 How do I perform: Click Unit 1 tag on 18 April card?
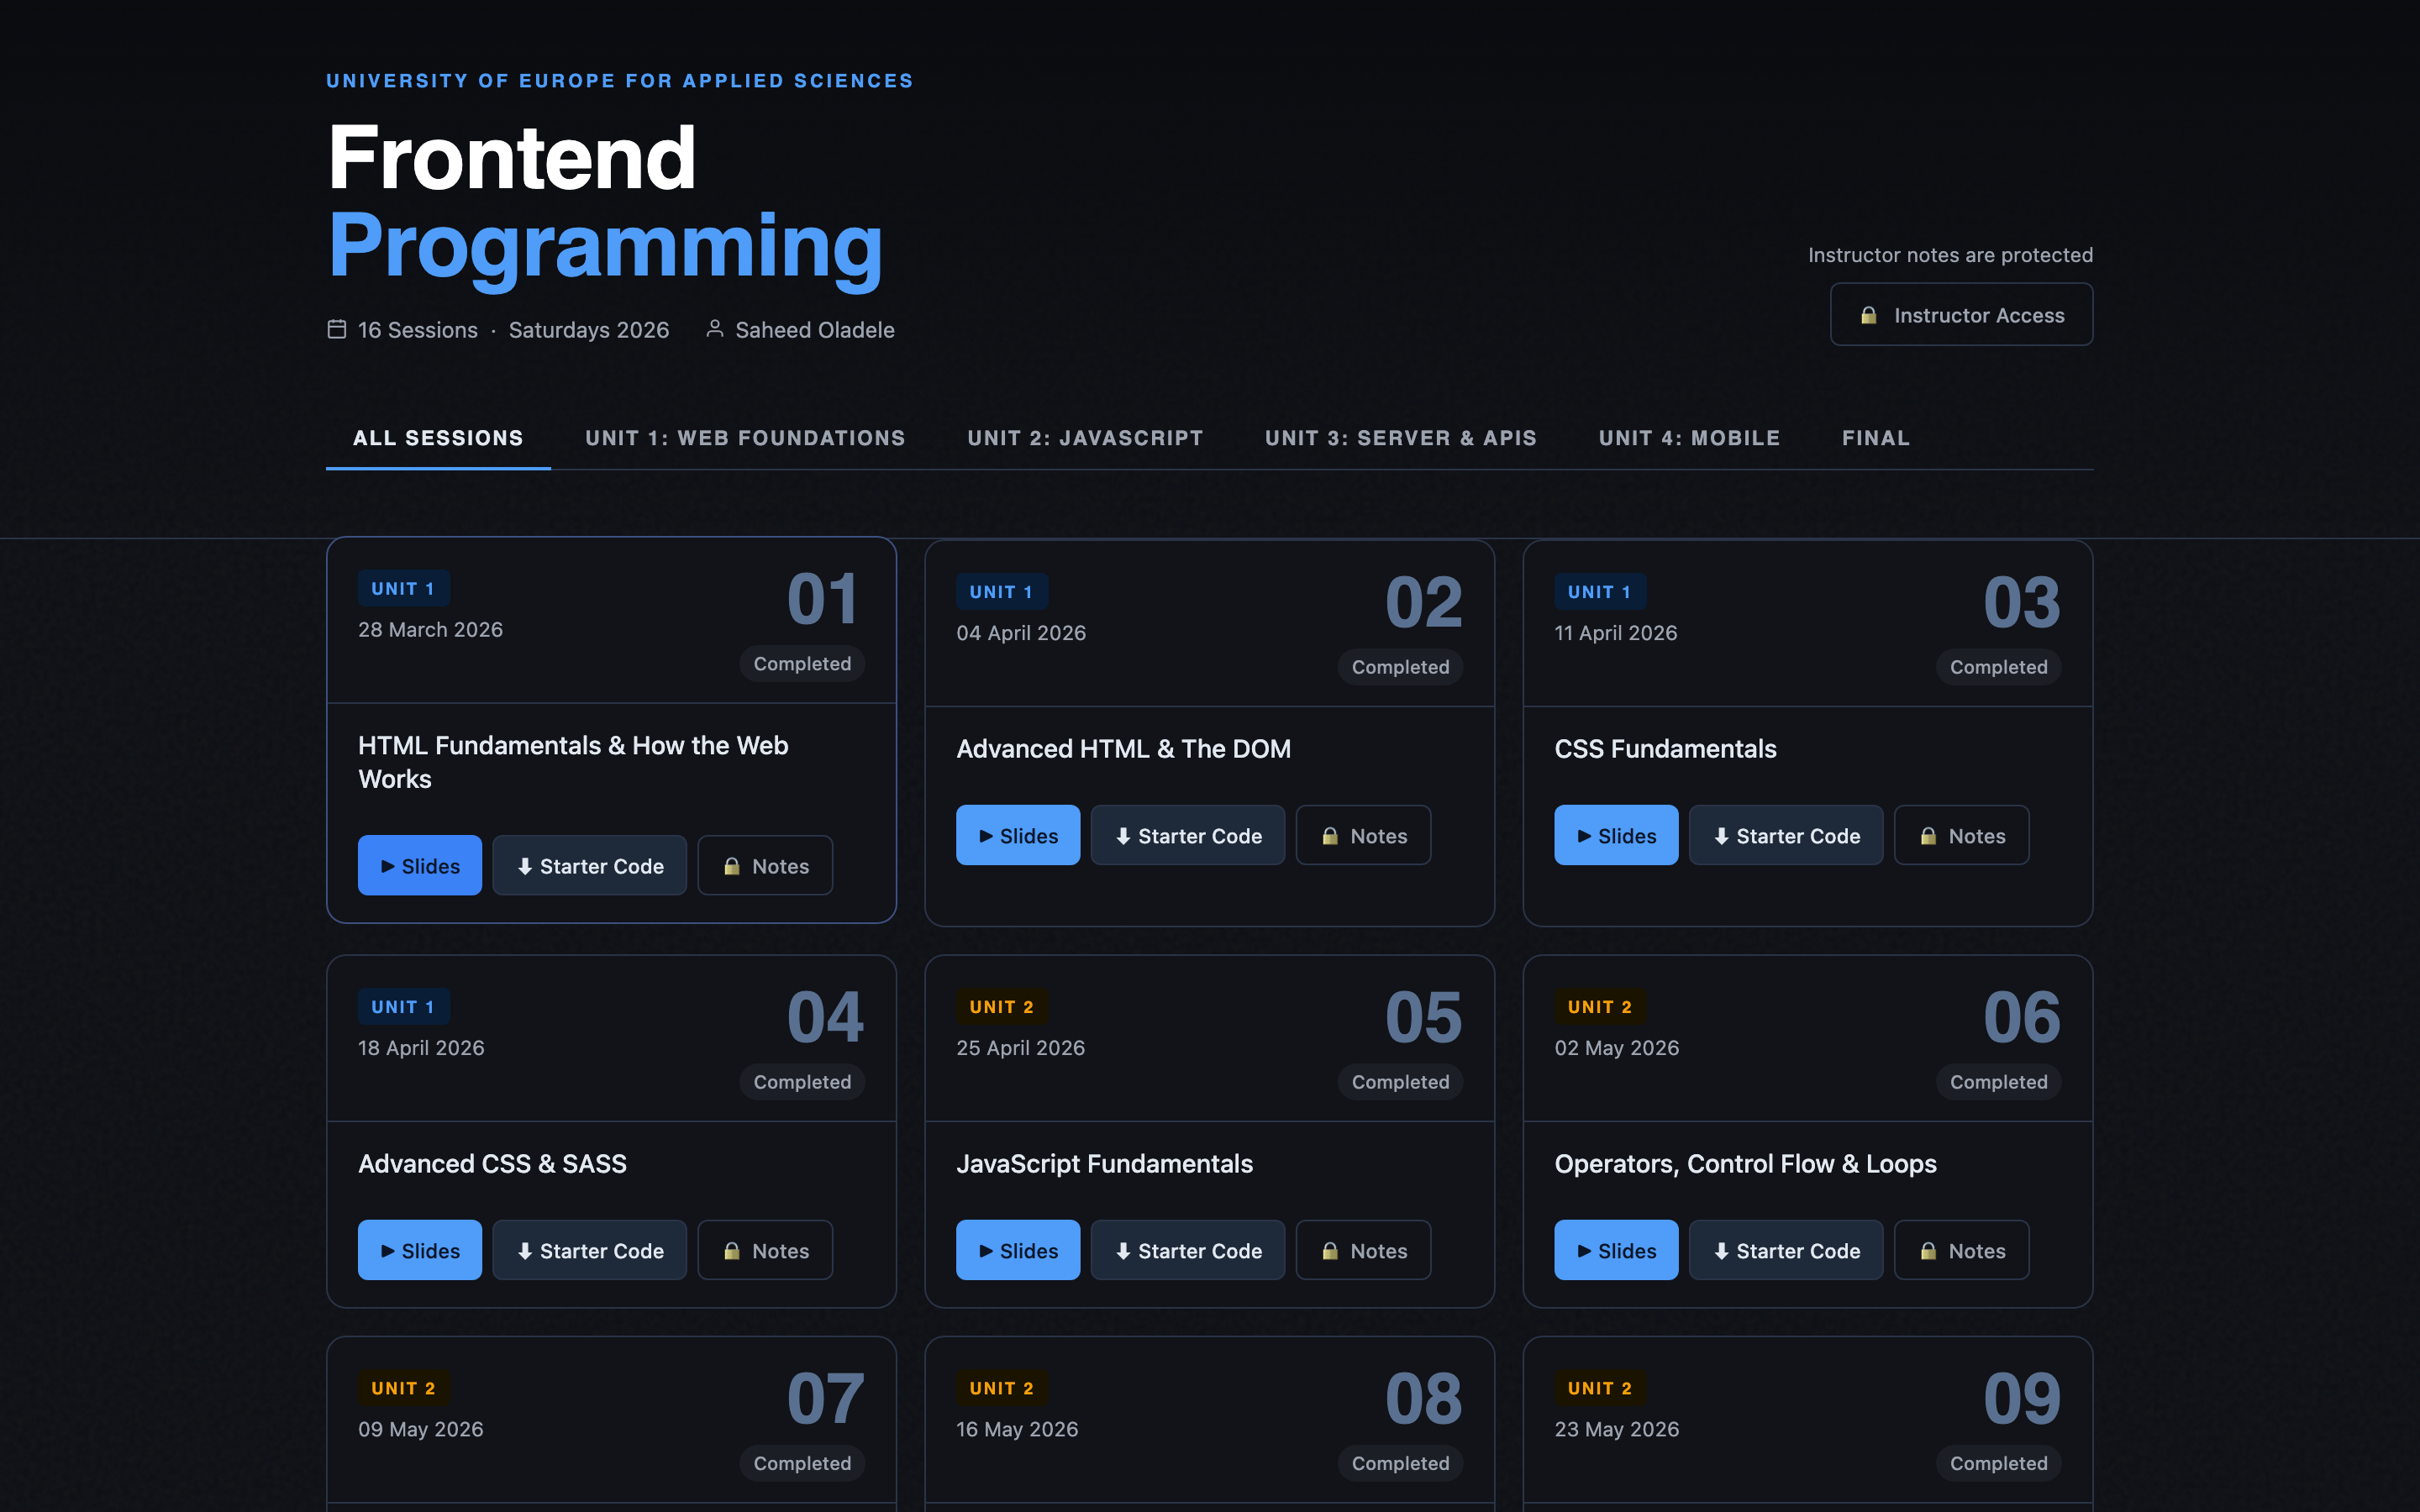click(403, 1007)
